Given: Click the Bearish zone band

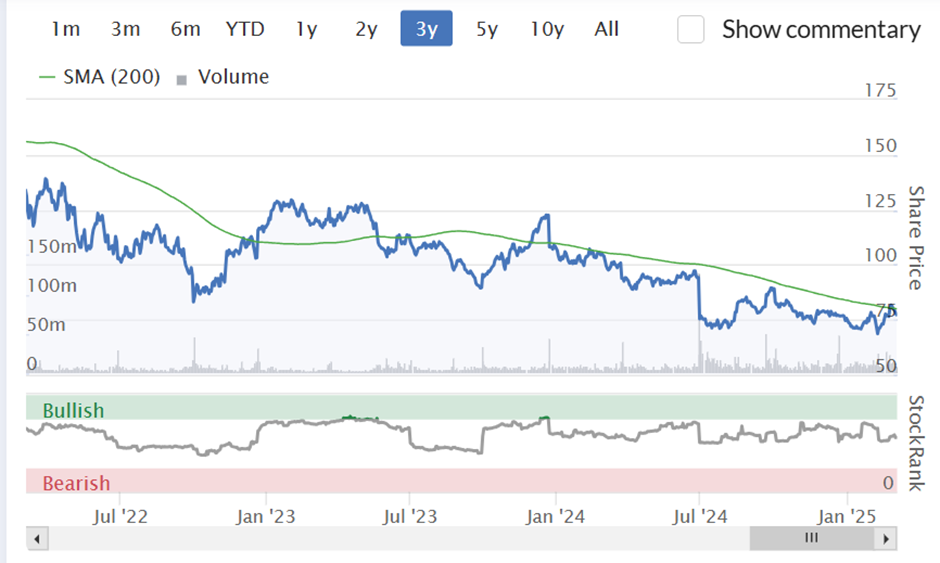Looking at the screenshot, I should 461,481.
